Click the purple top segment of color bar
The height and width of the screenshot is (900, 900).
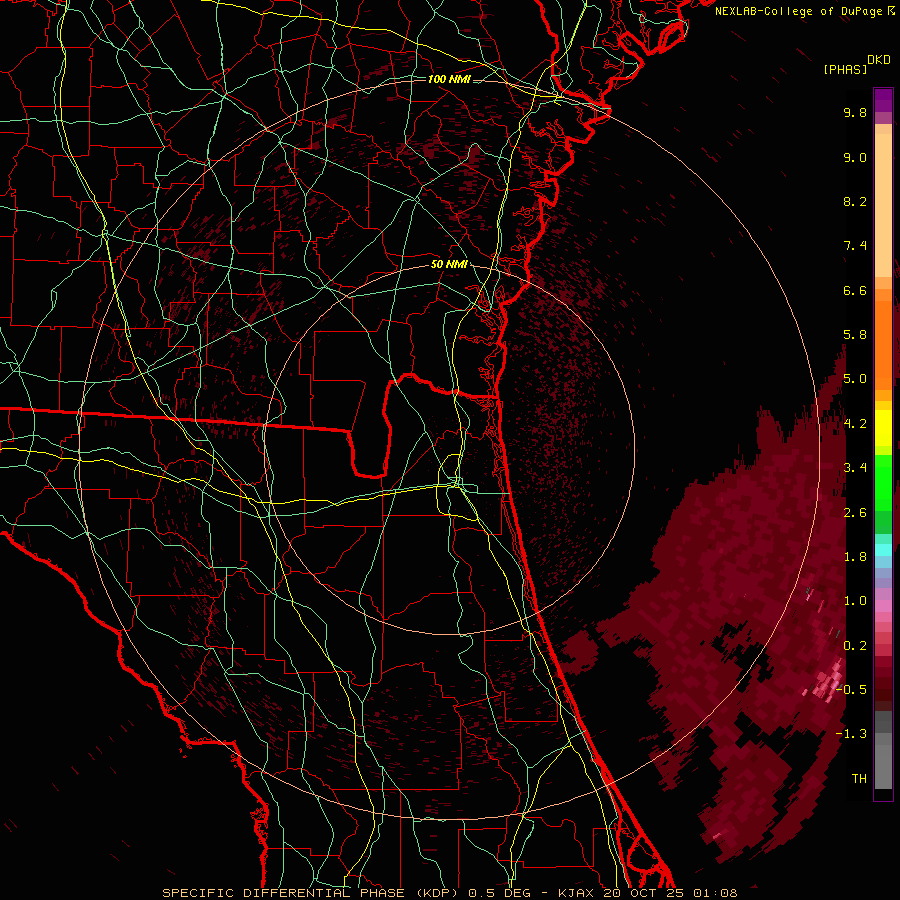(883, 100)
